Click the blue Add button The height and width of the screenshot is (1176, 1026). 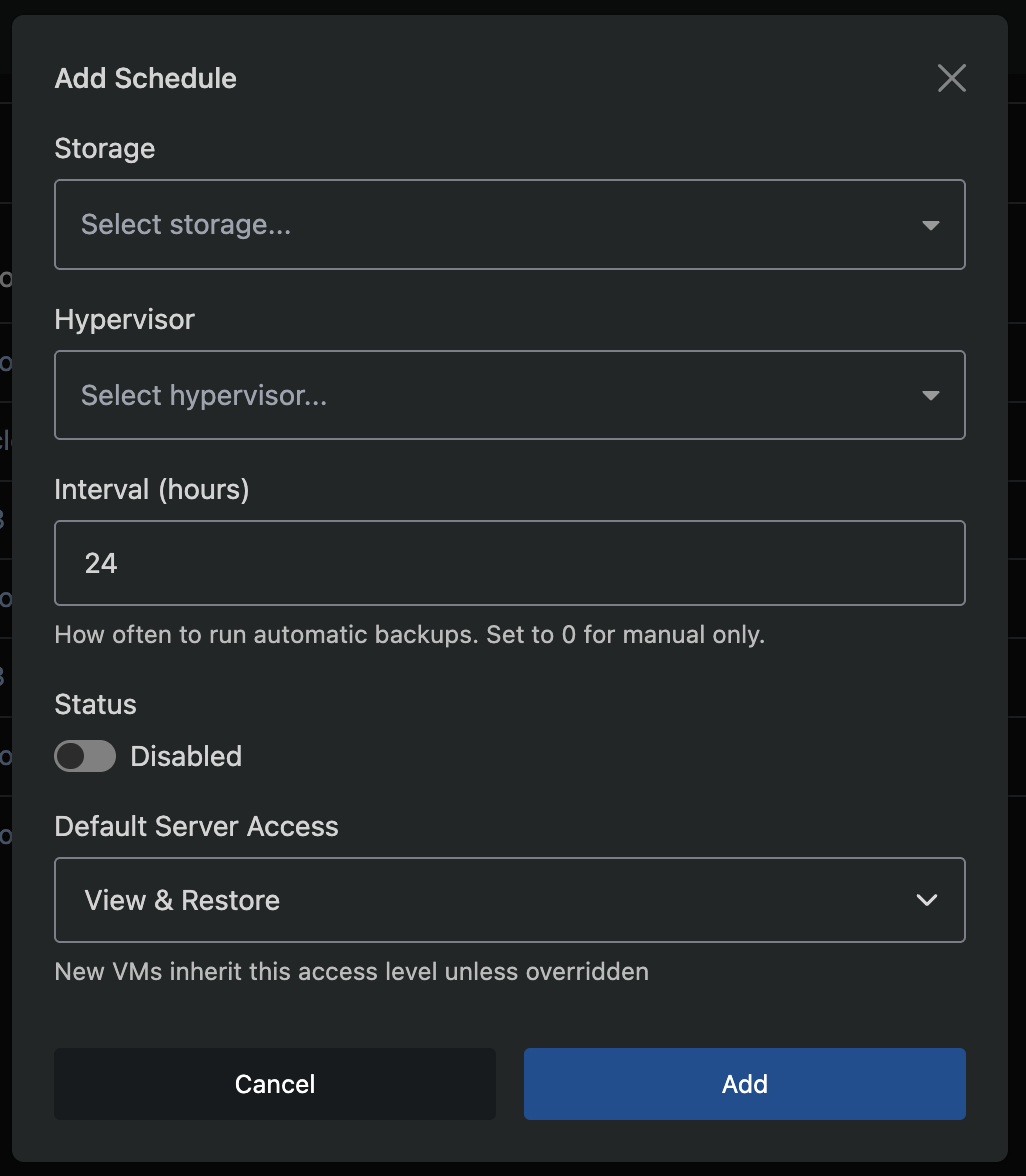point(744,1084)
